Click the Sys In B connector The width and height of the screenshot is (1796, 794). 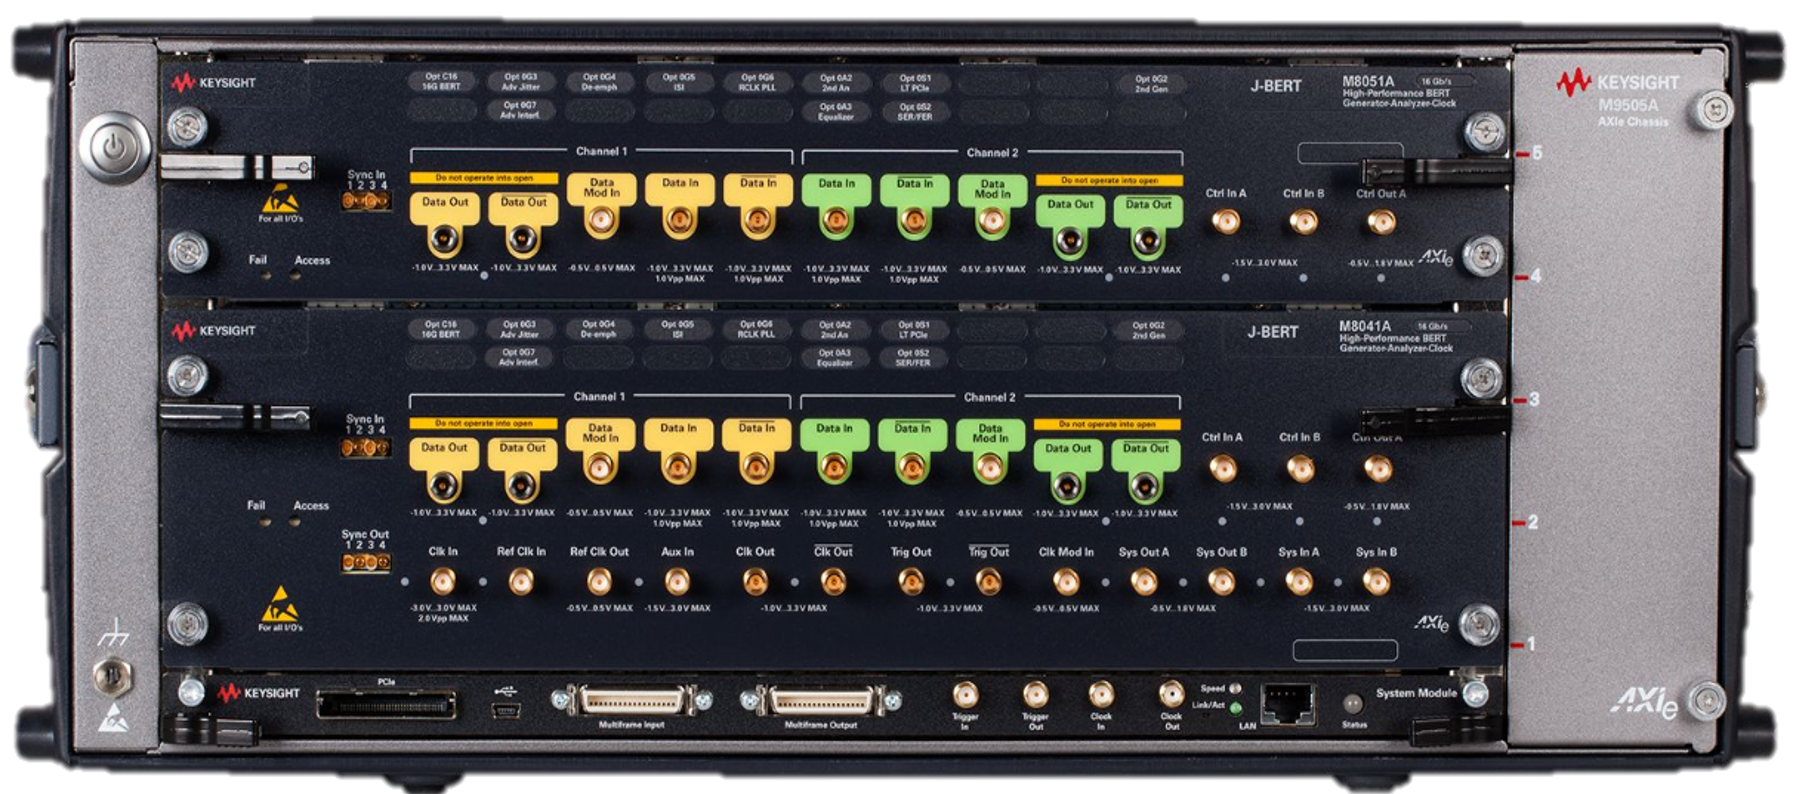pyautogui.click(x=1377, y=581)
